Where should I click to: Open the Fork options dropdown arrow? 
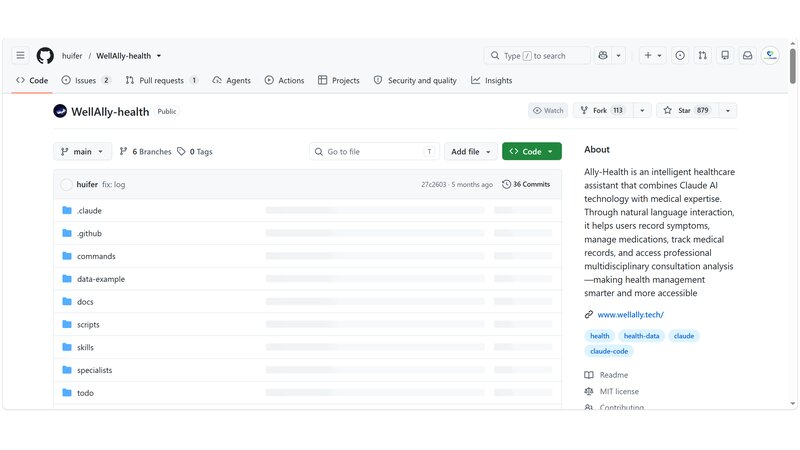click(642, 110)
